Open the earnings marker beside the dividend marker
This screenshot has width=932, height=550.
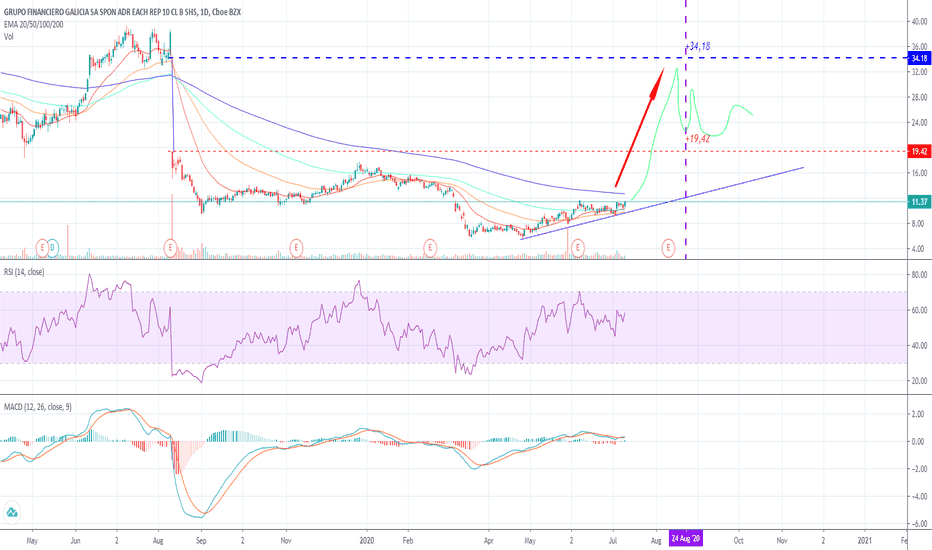tap(42, 247)
